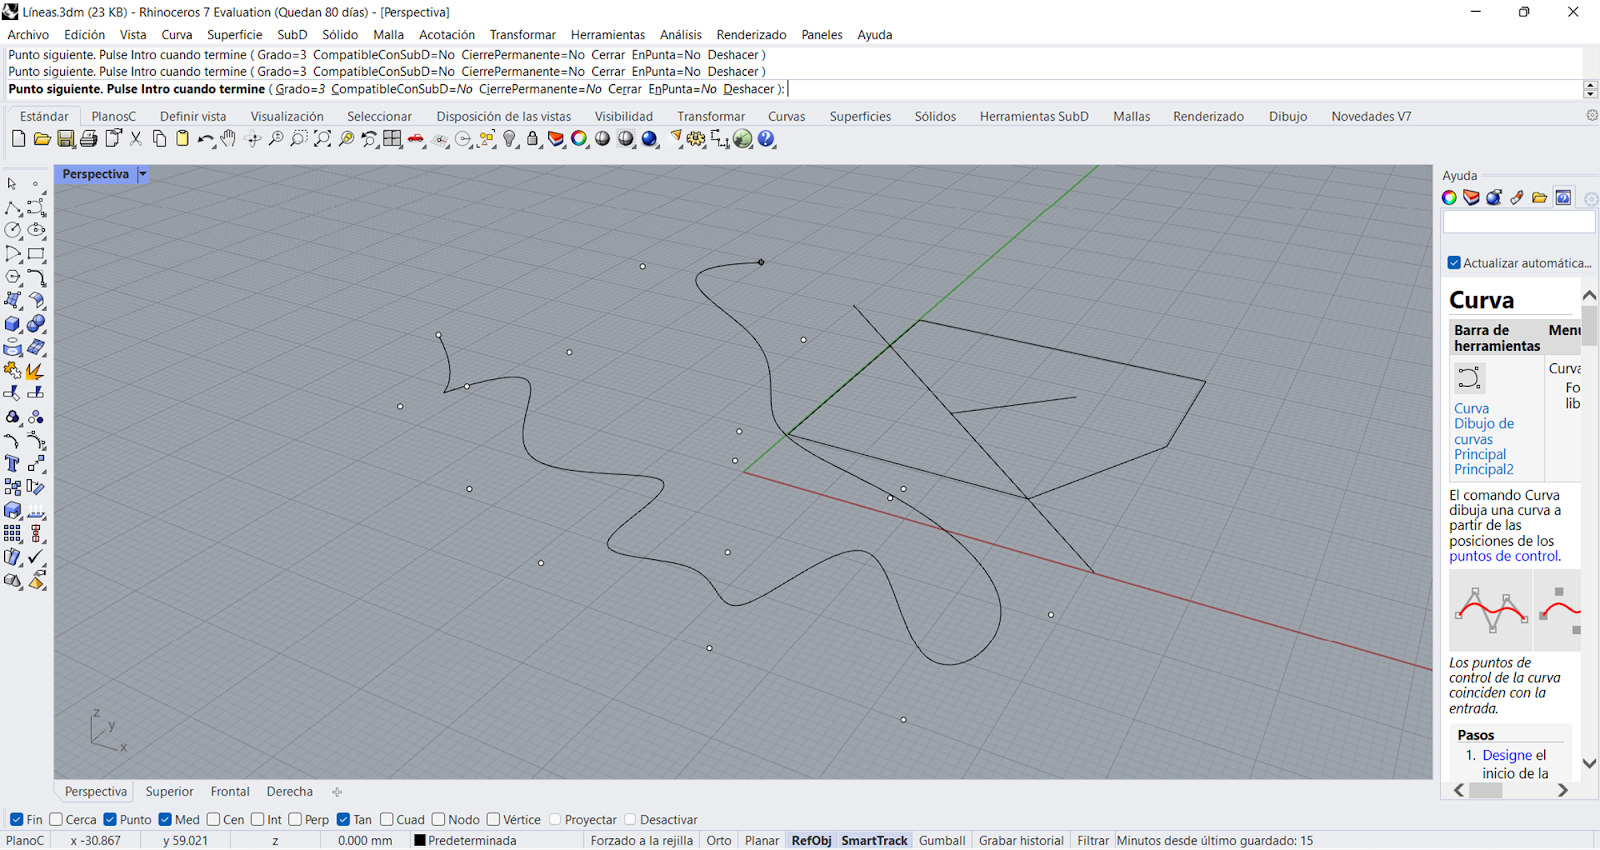Select the Text T tool in the sidebar
The height and width of the screenshot is (850, 1600).
coord(13,464)
